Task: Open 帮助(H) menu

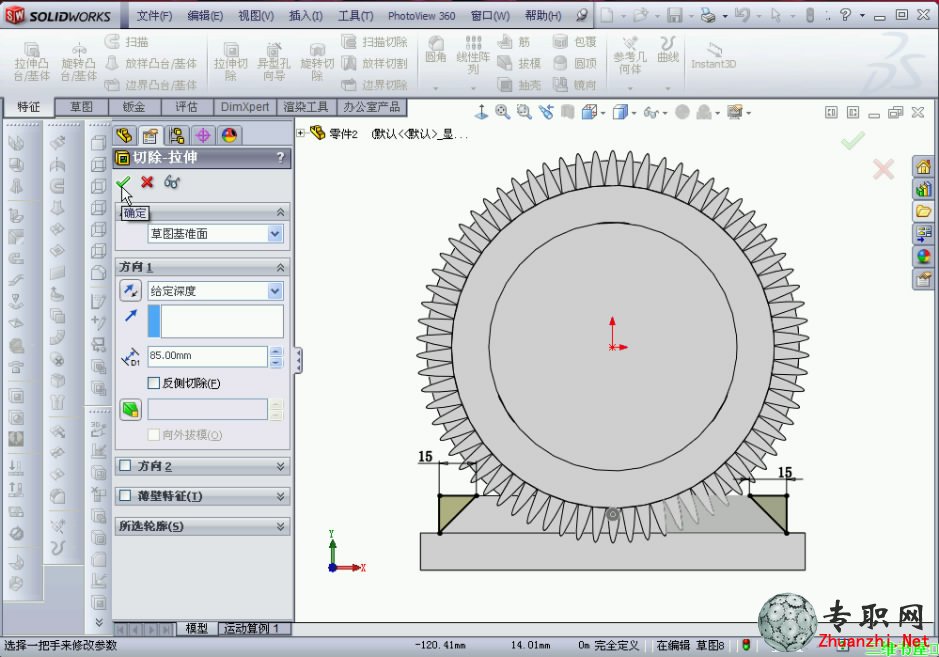Action: tap(543, 16)
